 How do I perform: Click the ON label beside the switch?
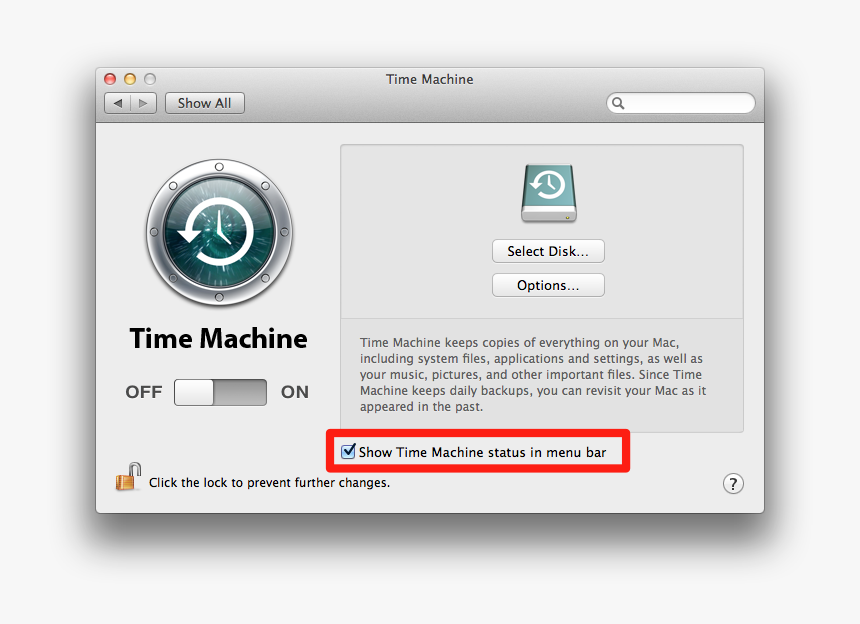click(295, 392)
